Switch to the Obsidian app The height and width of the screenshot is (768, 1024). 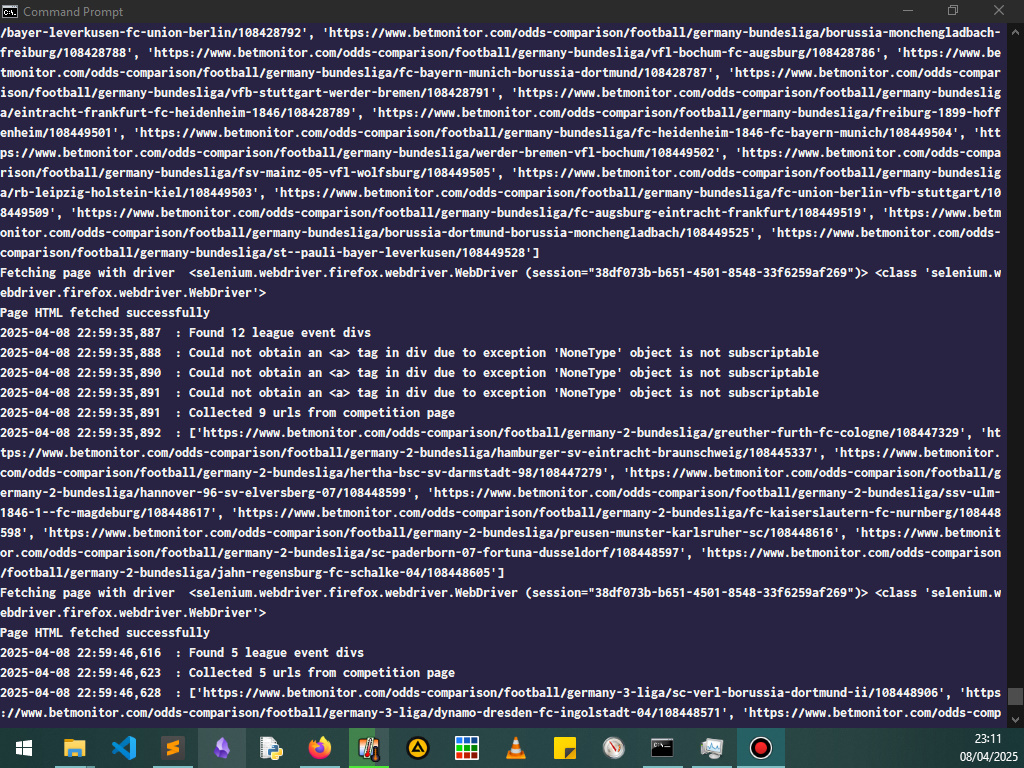point(221,747)
